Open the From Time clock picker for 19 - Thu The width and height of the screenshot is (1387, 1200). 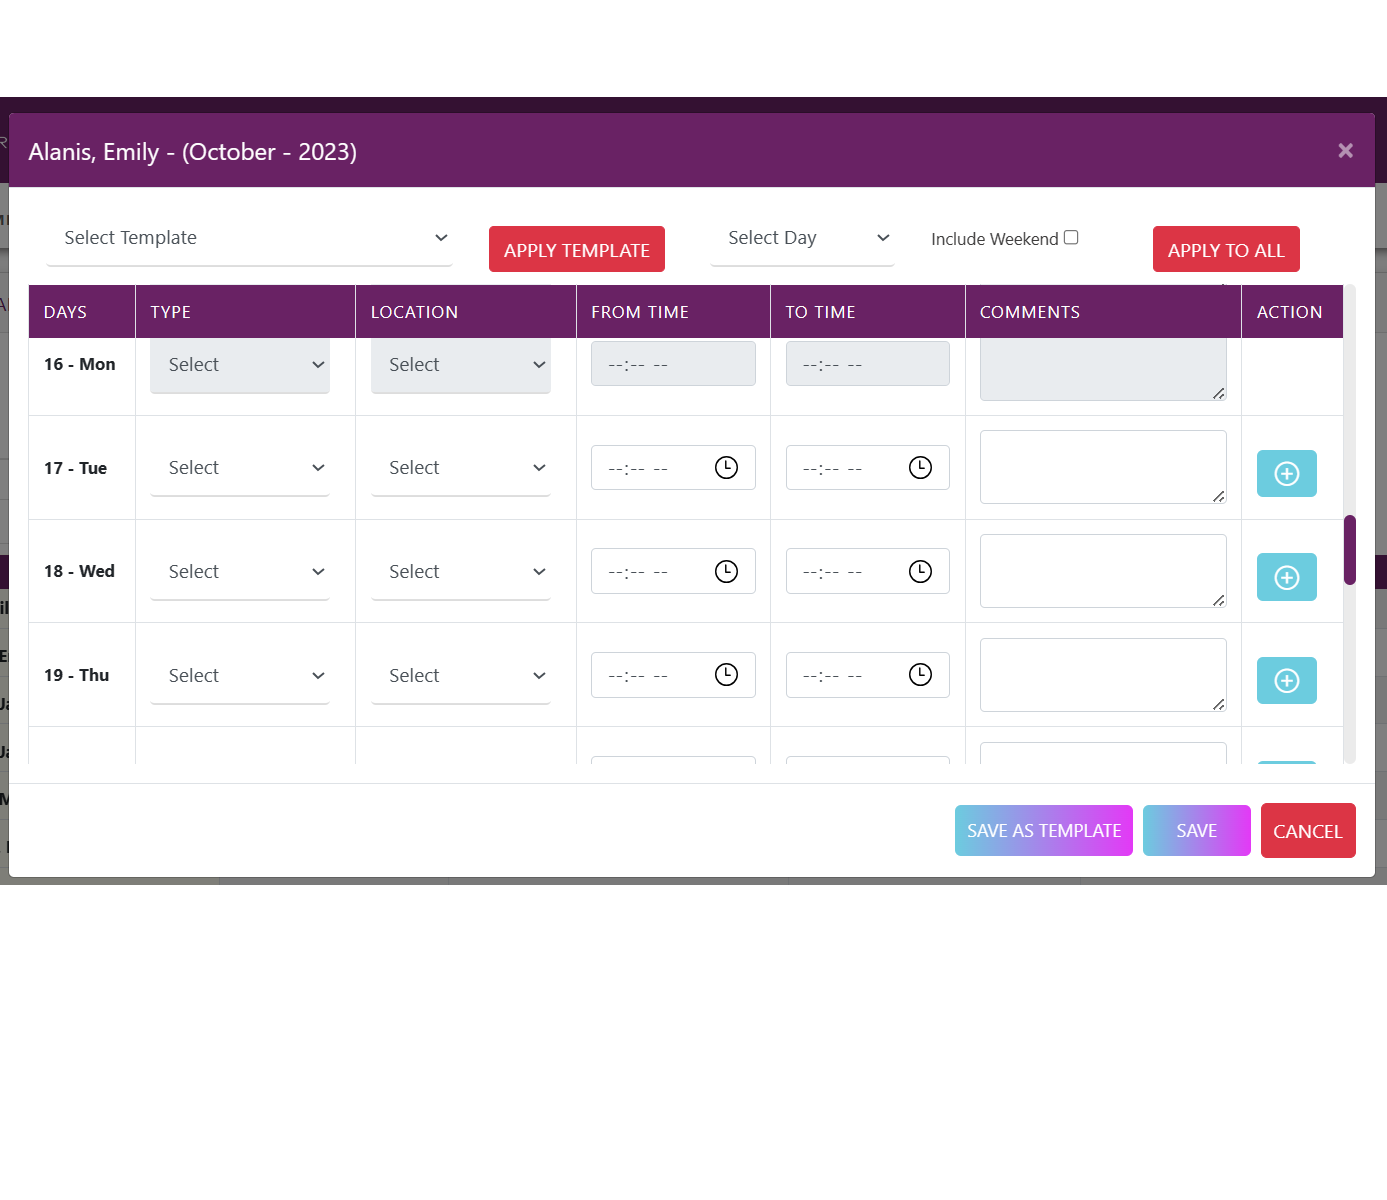726,675
